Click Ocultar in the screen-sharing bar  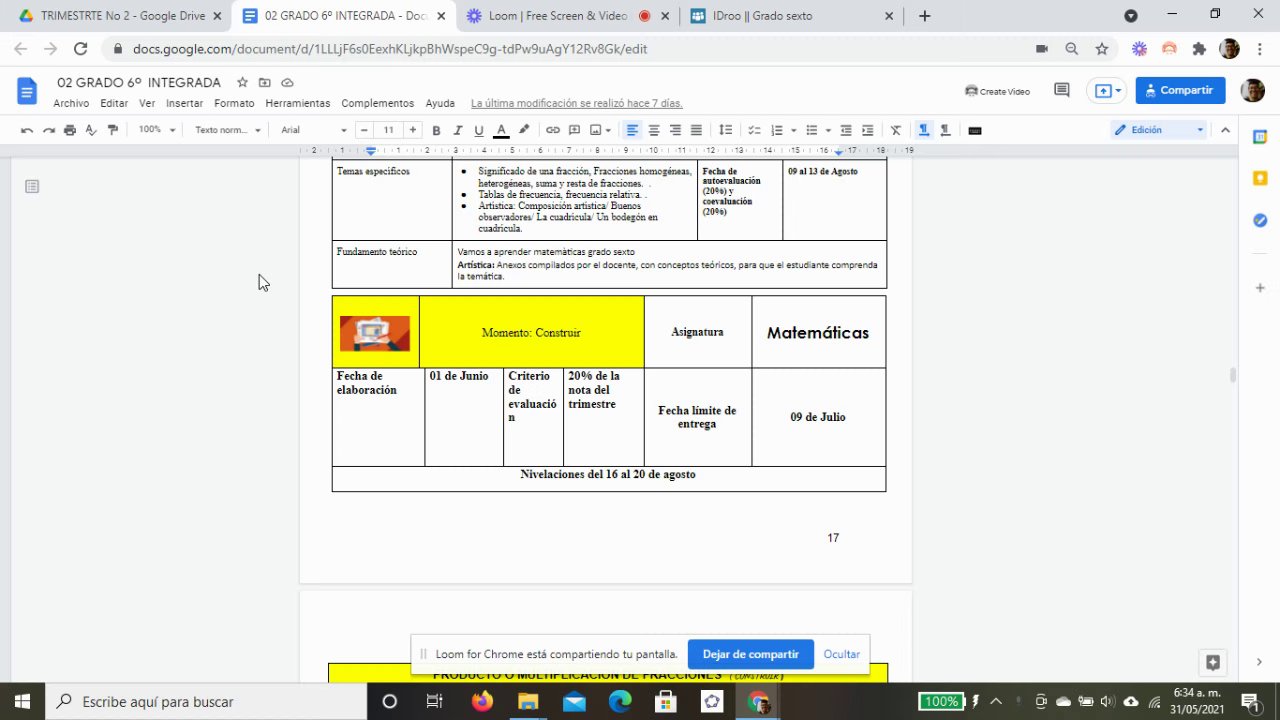point(841,654)
